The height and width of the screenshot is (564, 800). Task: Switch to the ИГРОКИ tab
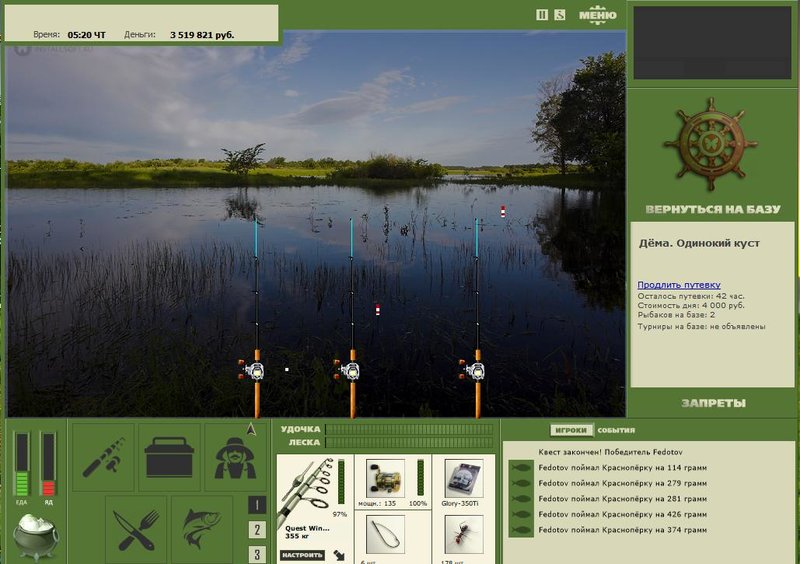point(571,430)
